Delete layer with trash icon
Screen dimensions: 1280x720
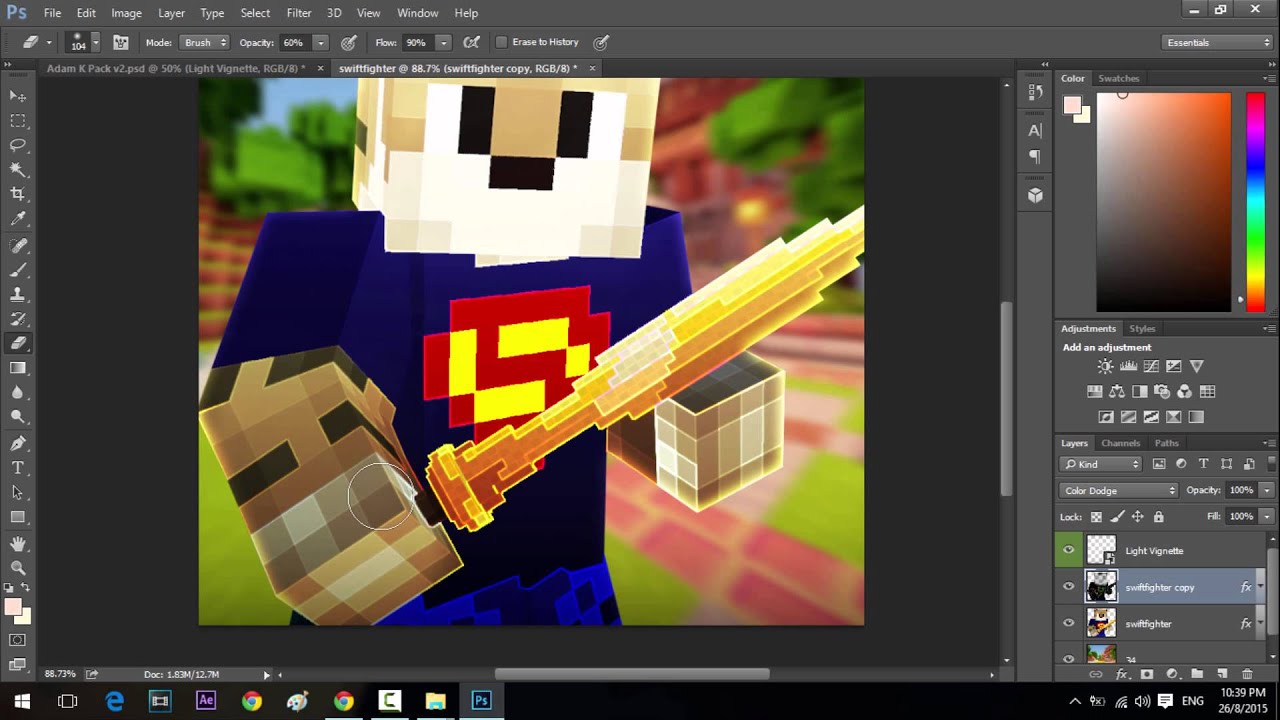1246,675
